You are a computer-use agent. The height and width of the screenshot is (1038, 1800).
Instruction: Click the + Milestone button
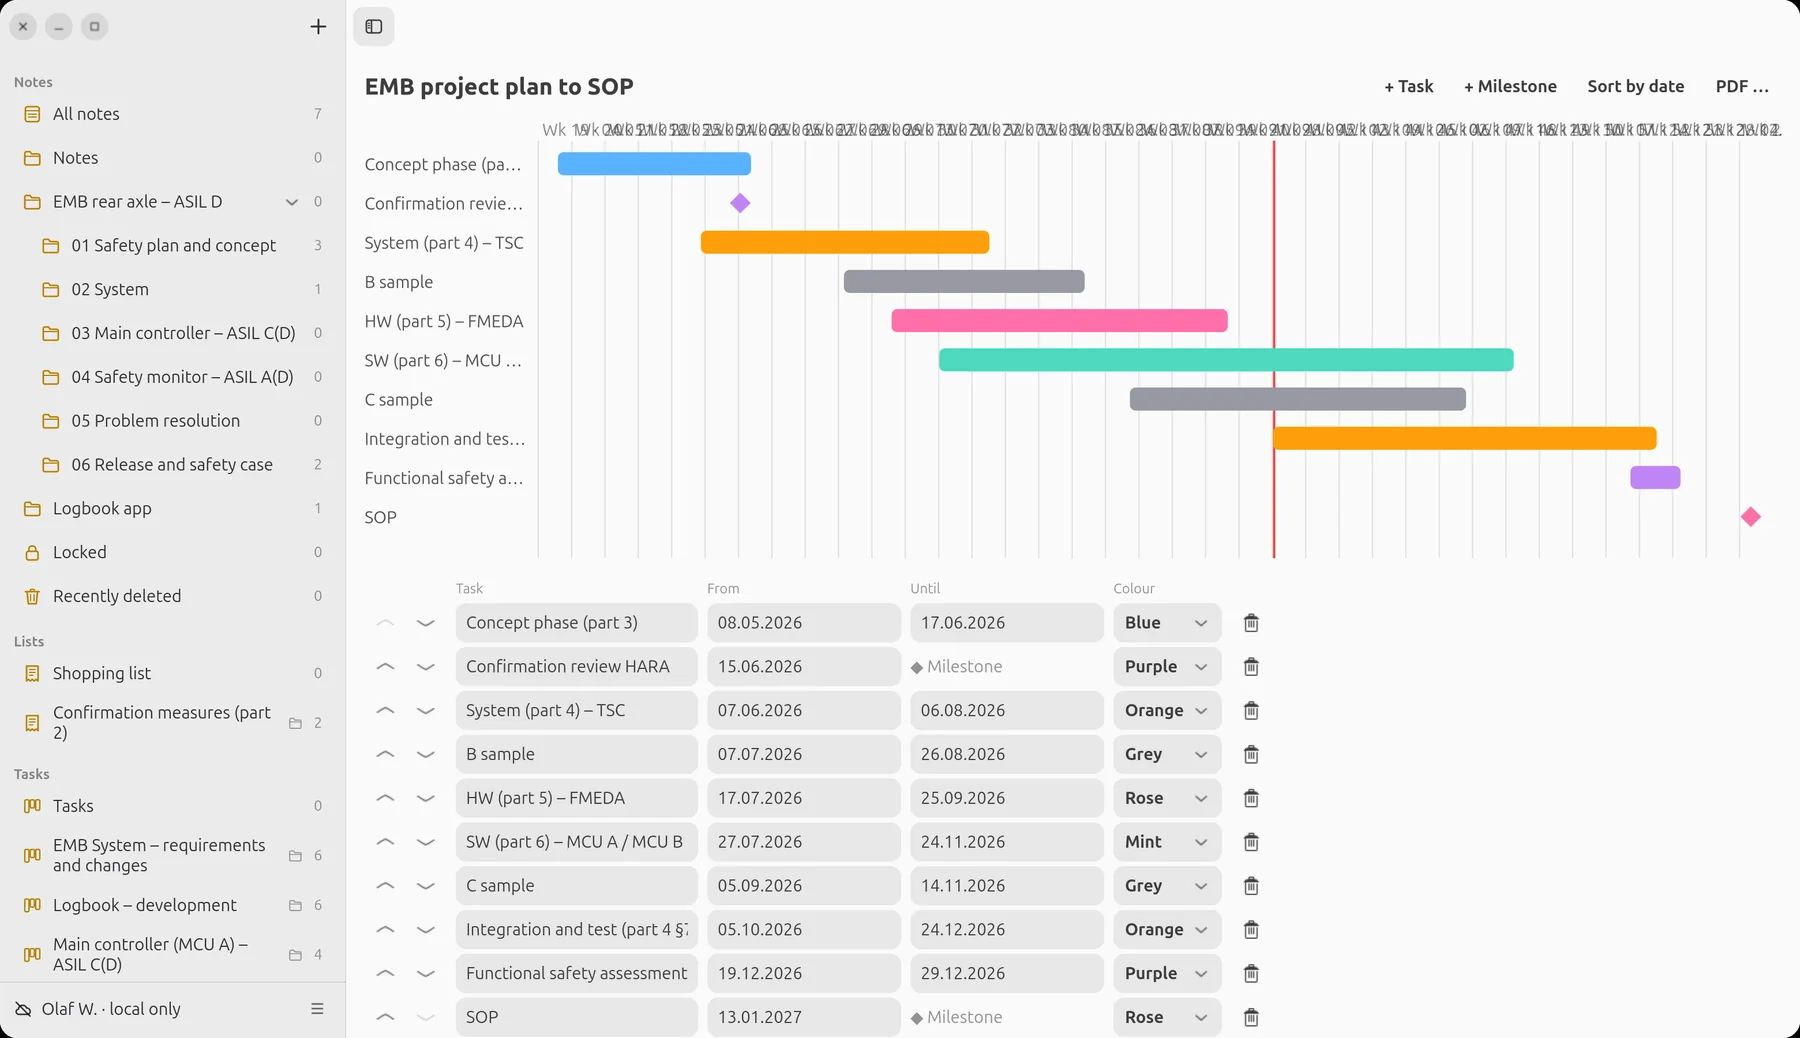pos(1510,86)
